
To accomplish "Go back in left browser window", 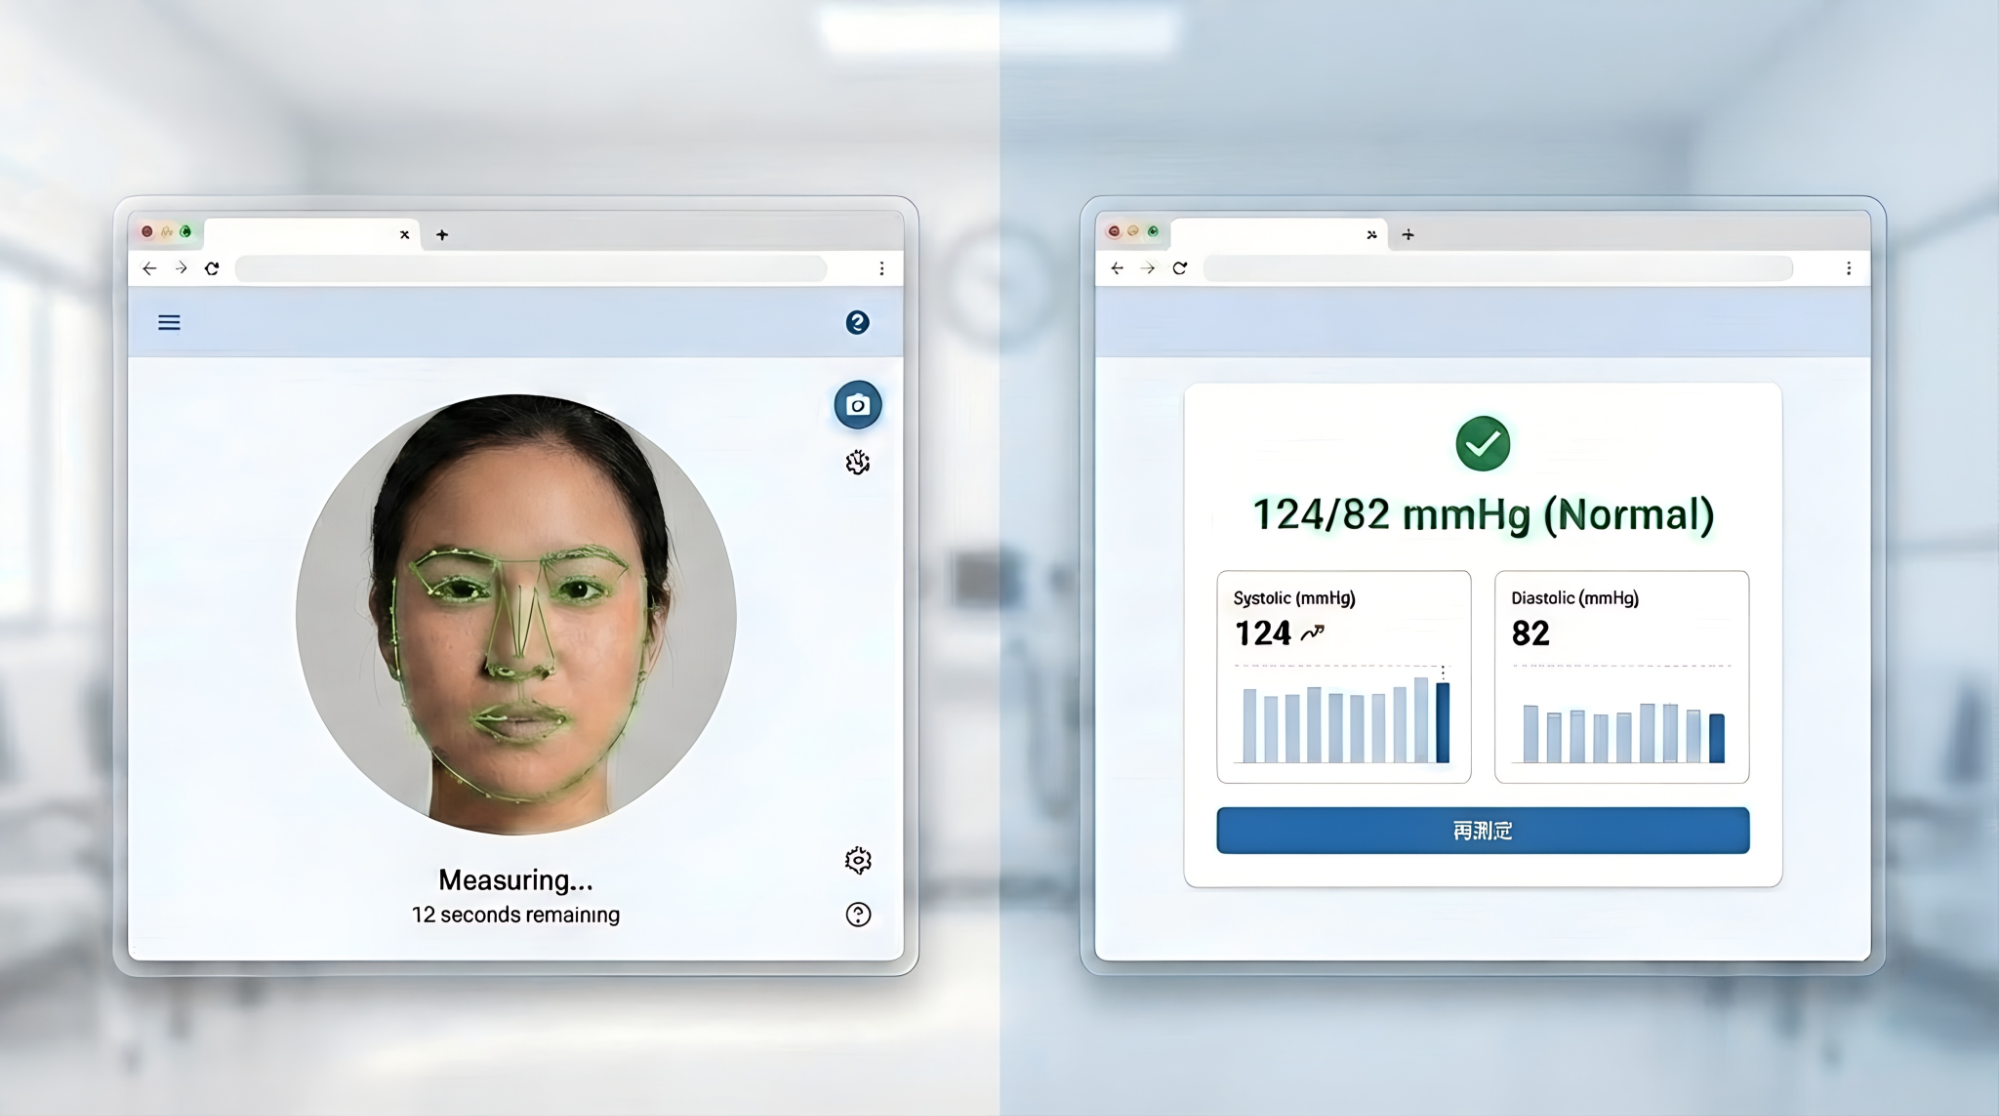I will point(149,268).
